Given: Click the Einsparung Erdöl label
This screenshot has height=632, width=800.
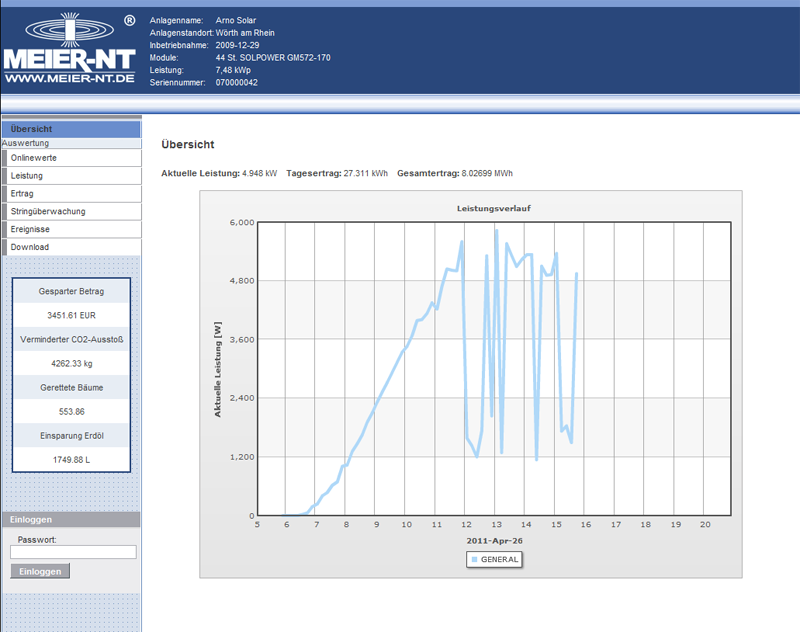Looking at the screenshot, I should pos(72,436).
